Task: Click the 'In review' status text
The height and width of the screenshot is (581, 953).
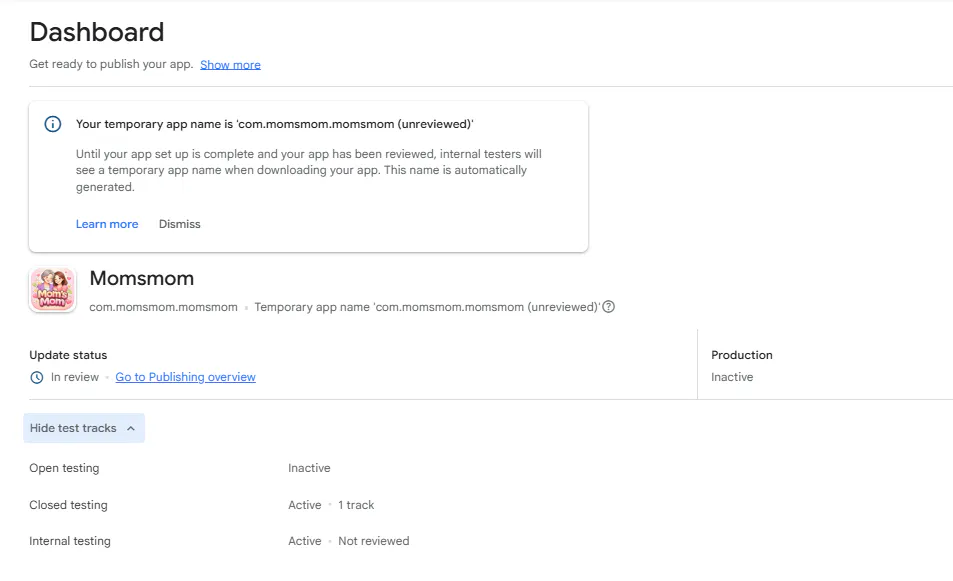Action: [x=75, y=377]
